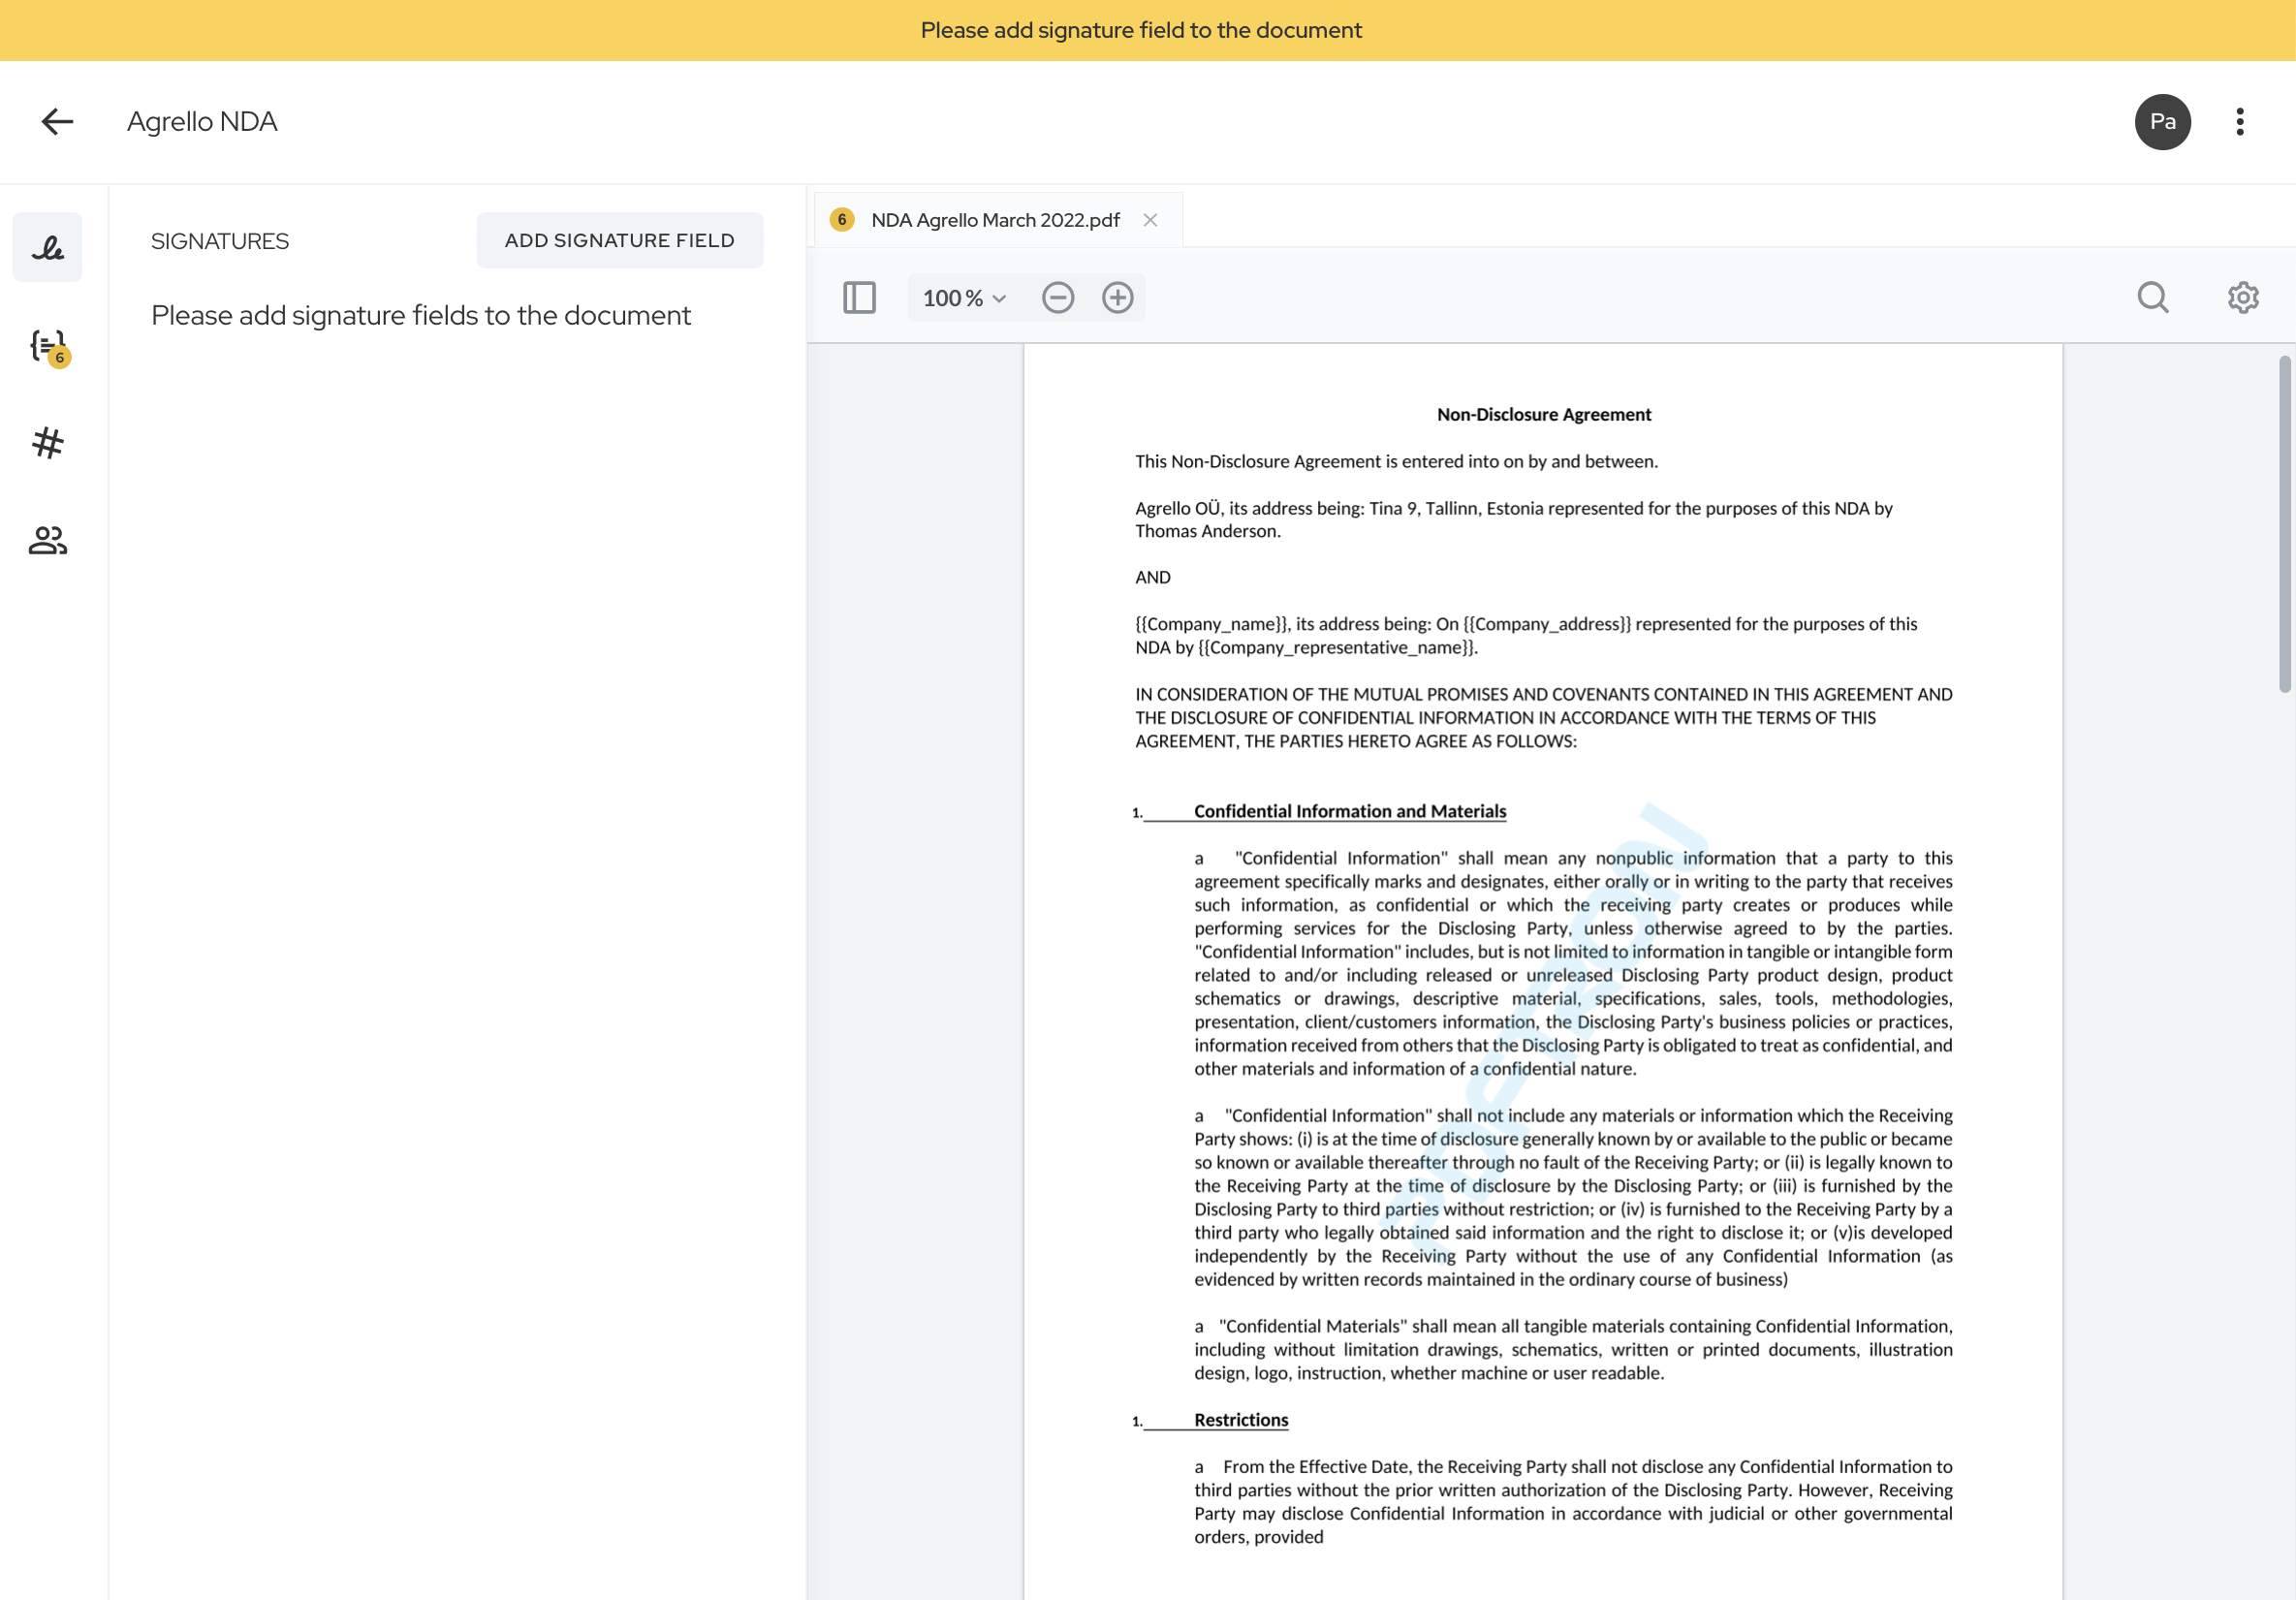Click the 'Thomas Anderson.' name in document
The width and height of the screenshot is (2296, 1600).
(1207, 531)
